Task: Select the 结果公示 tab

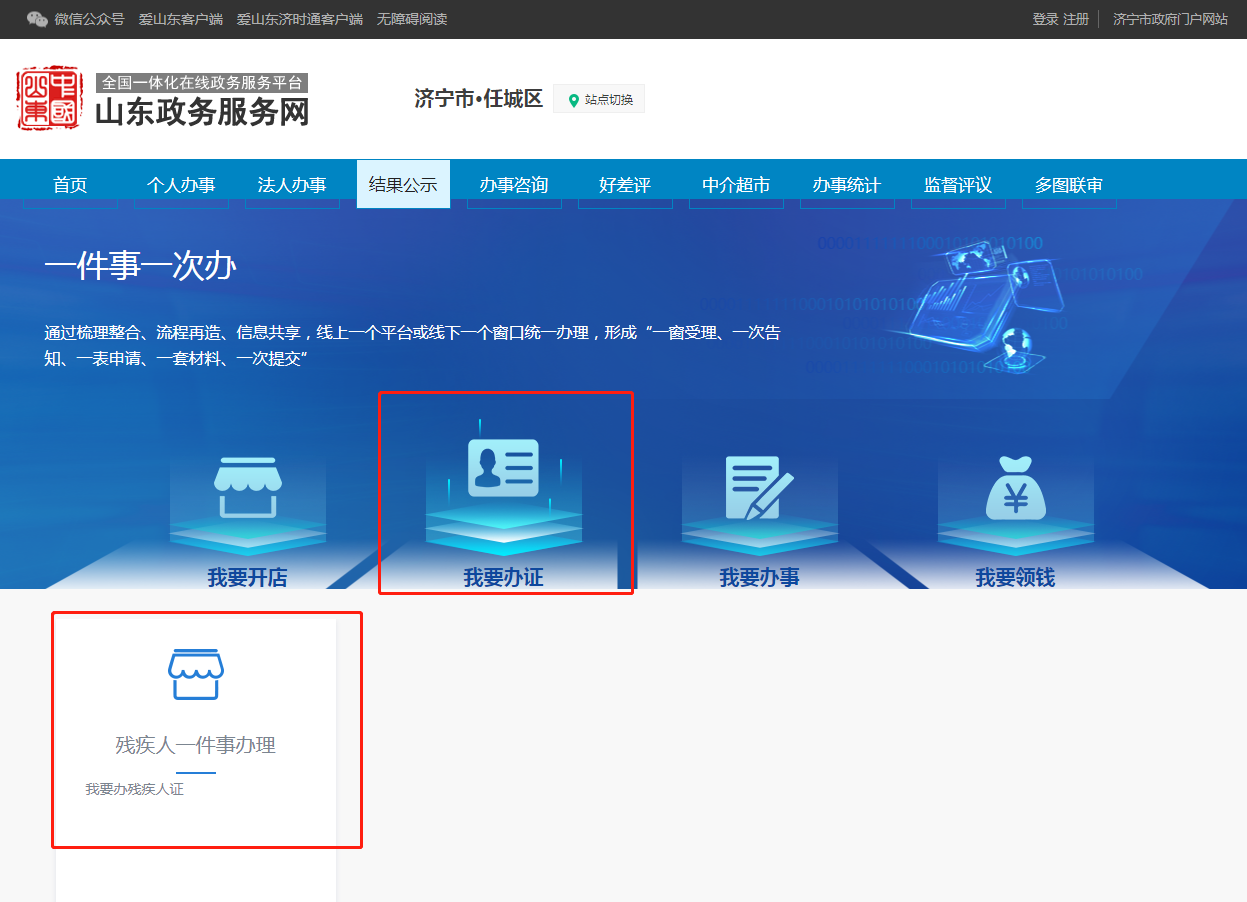Action: 403,185
